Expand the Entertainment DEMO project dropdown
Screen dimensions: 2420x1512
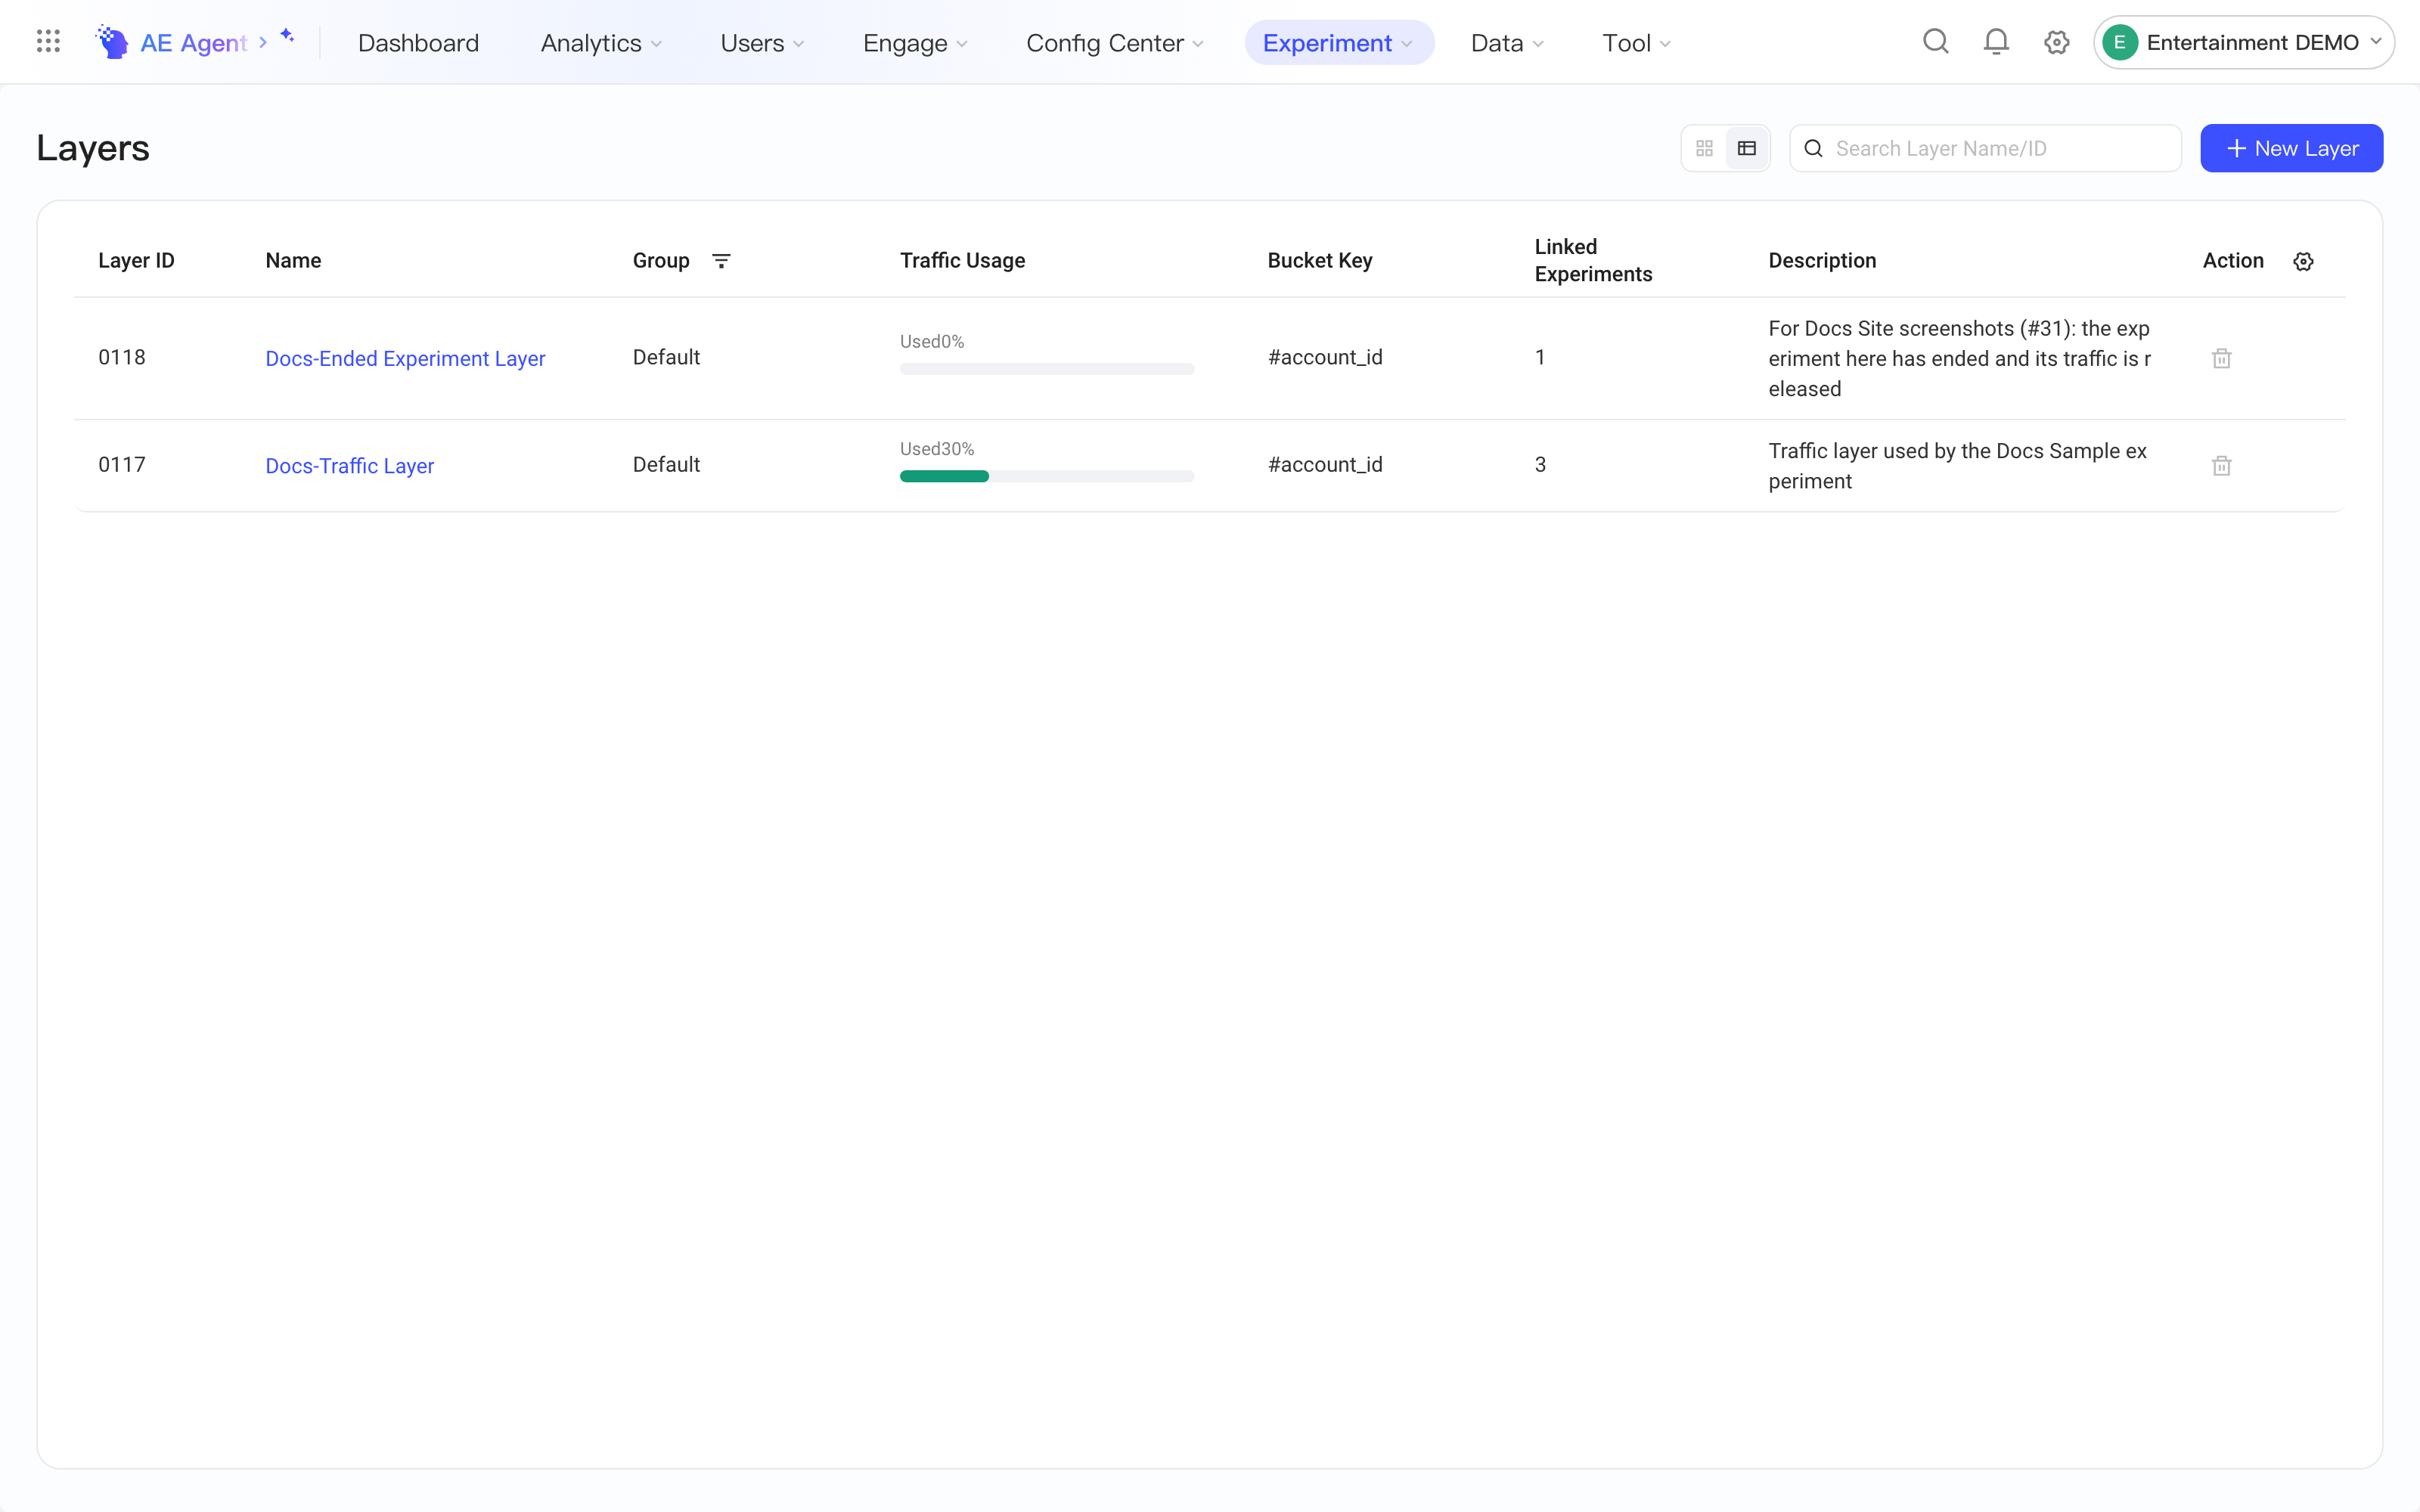click(2243, 42)
